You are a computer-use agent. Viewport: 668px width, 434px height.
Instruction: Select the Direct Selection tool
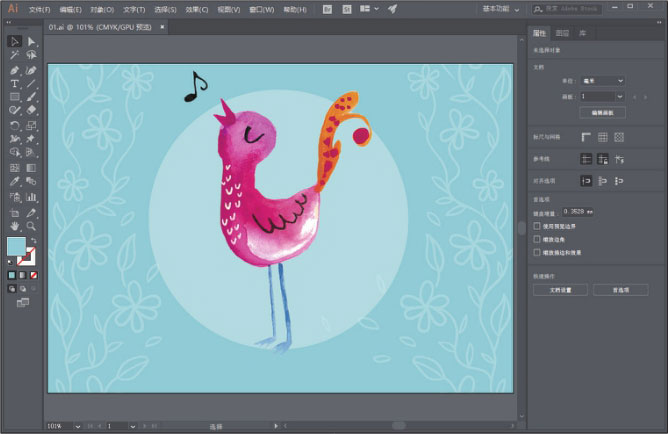(x=31, y=42)
